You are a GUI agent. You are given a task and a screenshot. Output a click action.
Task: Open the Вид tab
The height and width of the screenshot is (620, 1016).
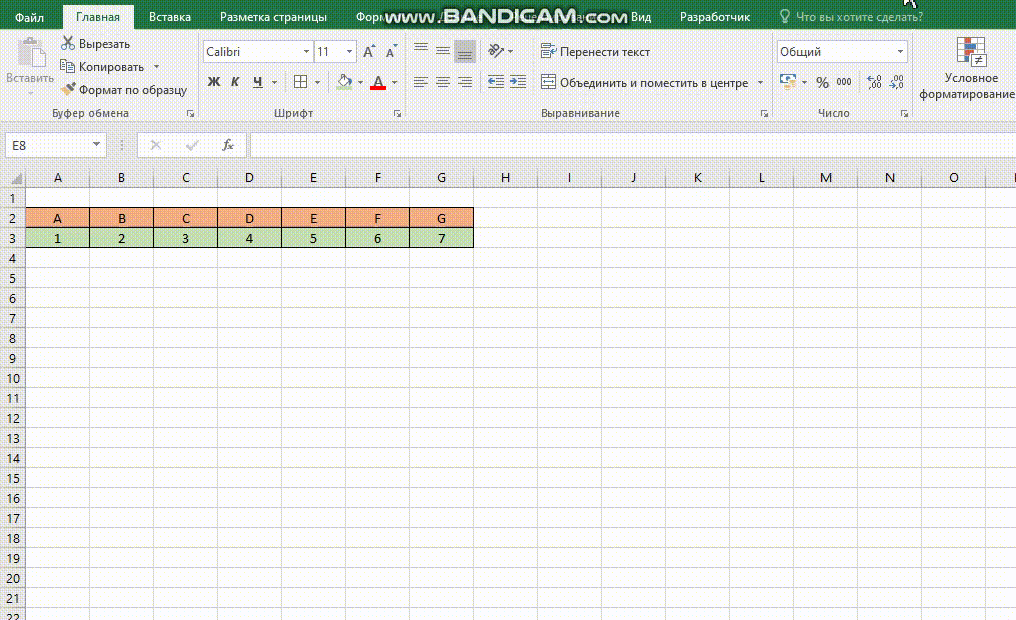641,17
